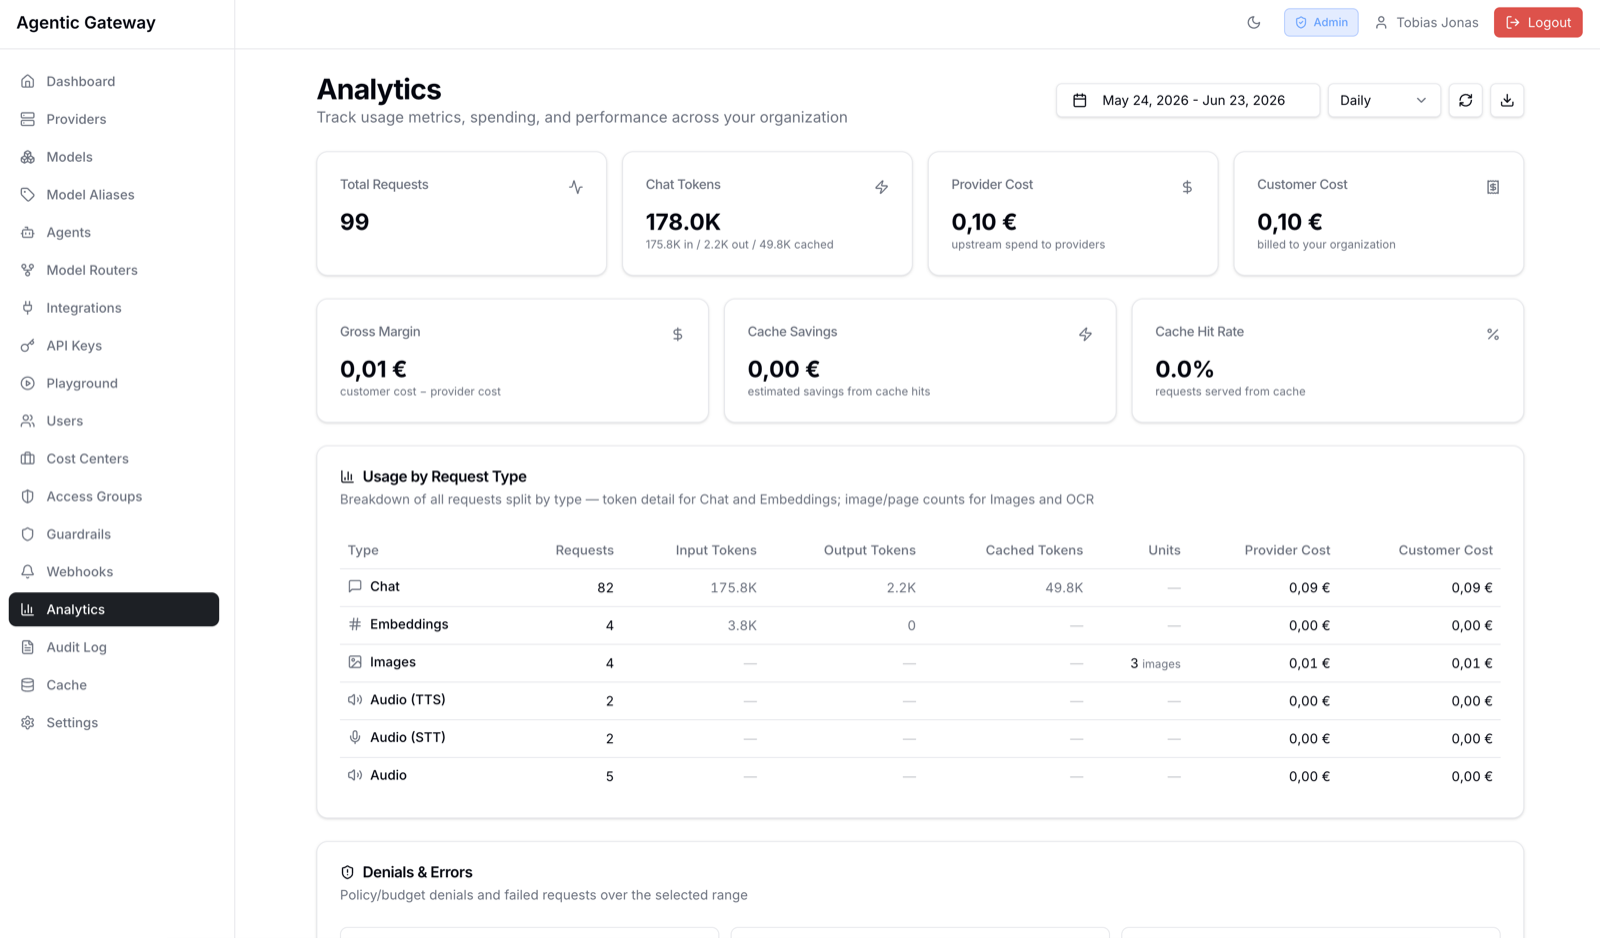Viewport: 1600px width, 938px height.
Task: Click the Users people icon
Action: (28, 421)
